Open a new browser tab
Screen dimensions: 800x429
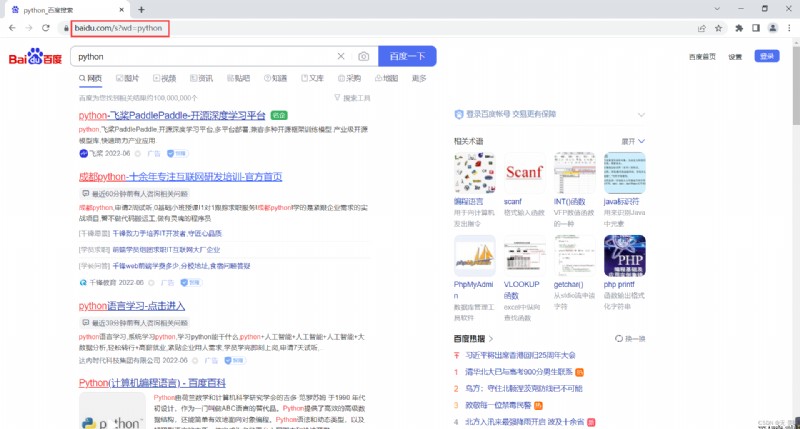pos(141,10)
